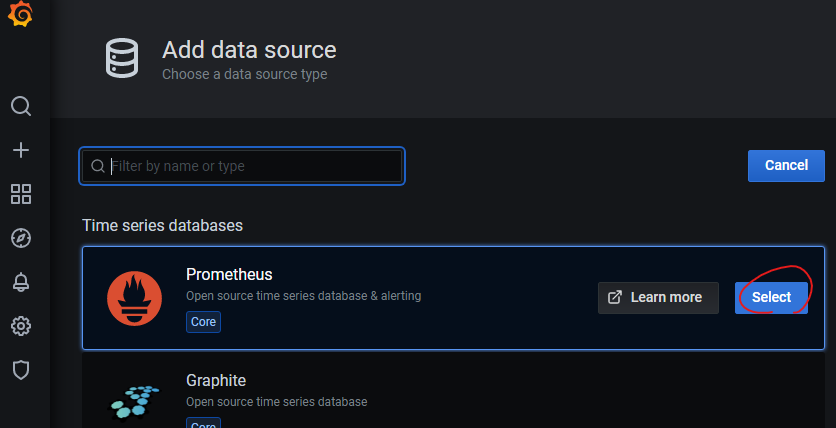Screen dimensions: 836x428
Task: Click the magnifier icon in the filter box
Action: pos(98,166)
